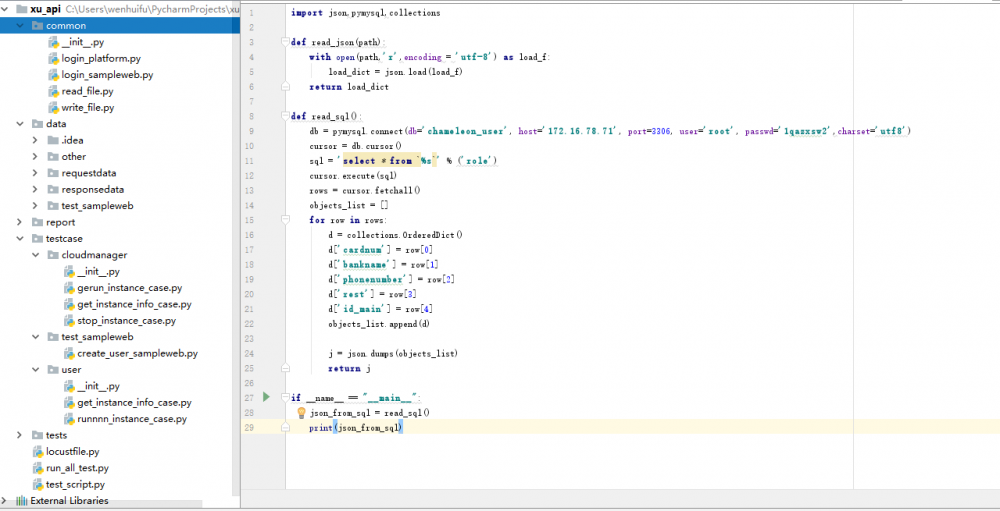1000x511 pixels.
Task: Click the External Libraries icon
Action: coord(21,501)
